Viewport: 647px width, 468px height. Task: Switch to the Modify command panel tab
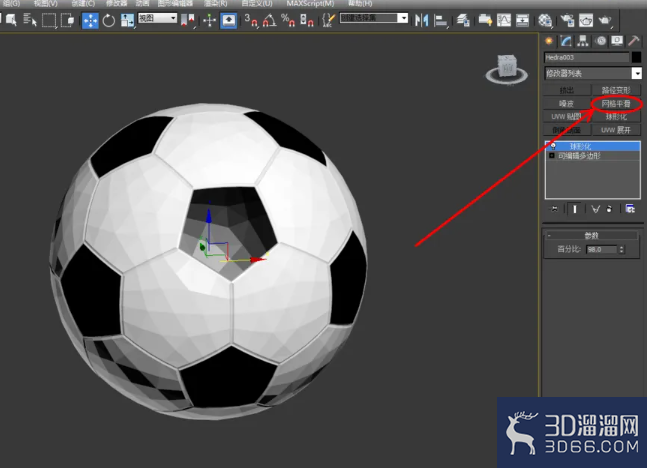coord(566,41)
